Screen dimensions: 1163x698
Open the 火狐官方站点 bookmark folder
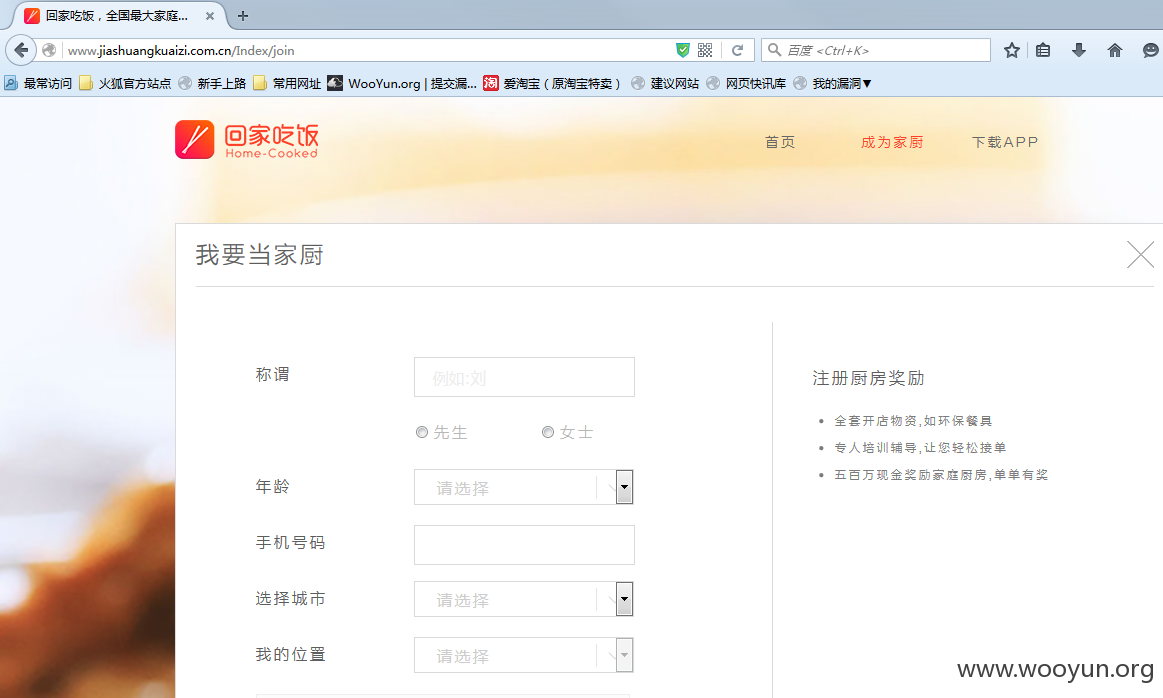coord(125,83)
